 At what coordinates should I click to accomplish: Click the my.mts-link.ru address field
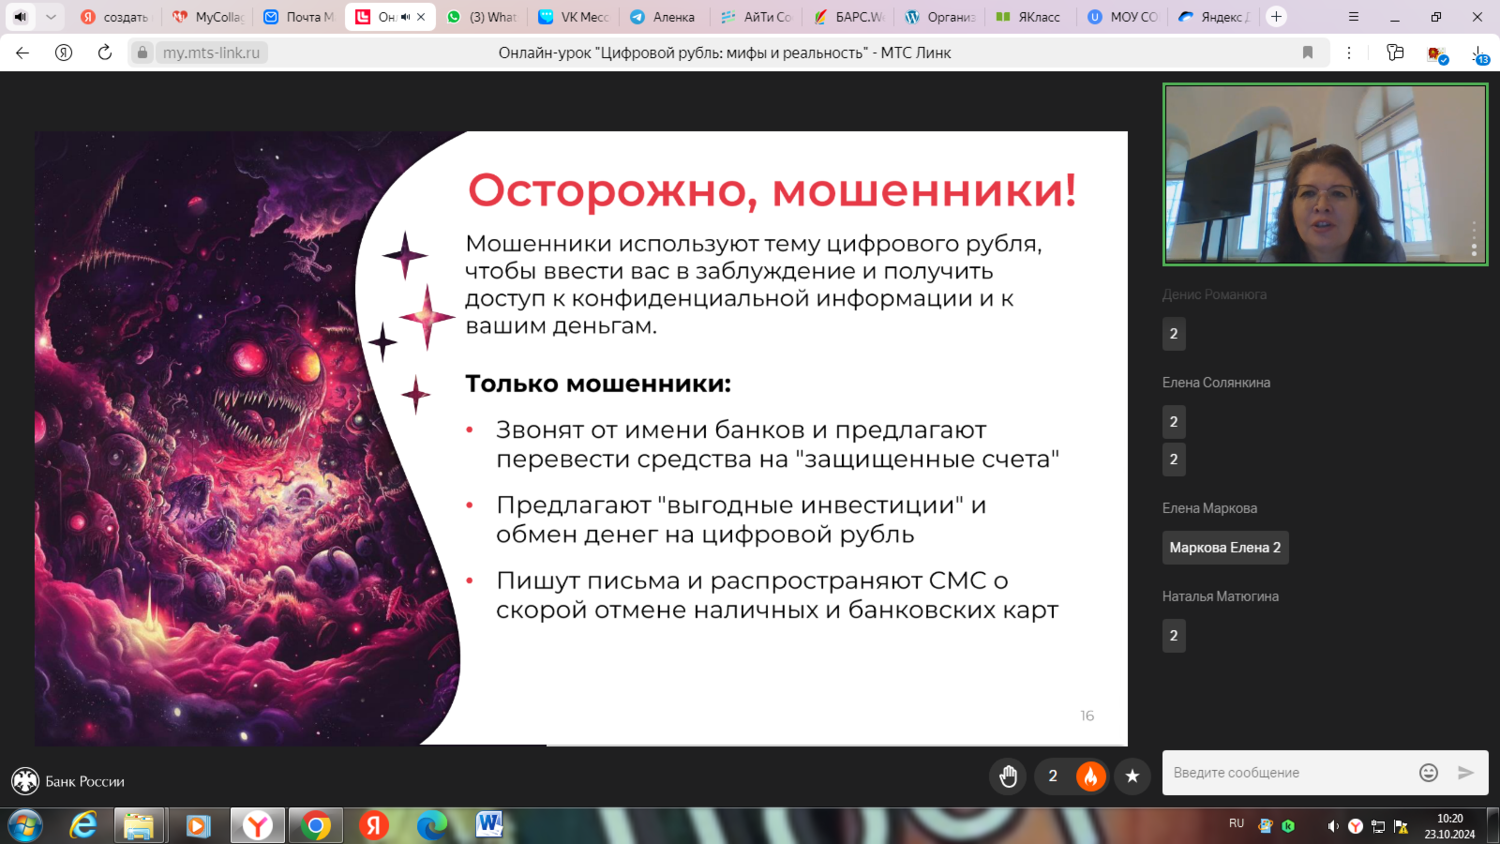click(x=211, y=52)
